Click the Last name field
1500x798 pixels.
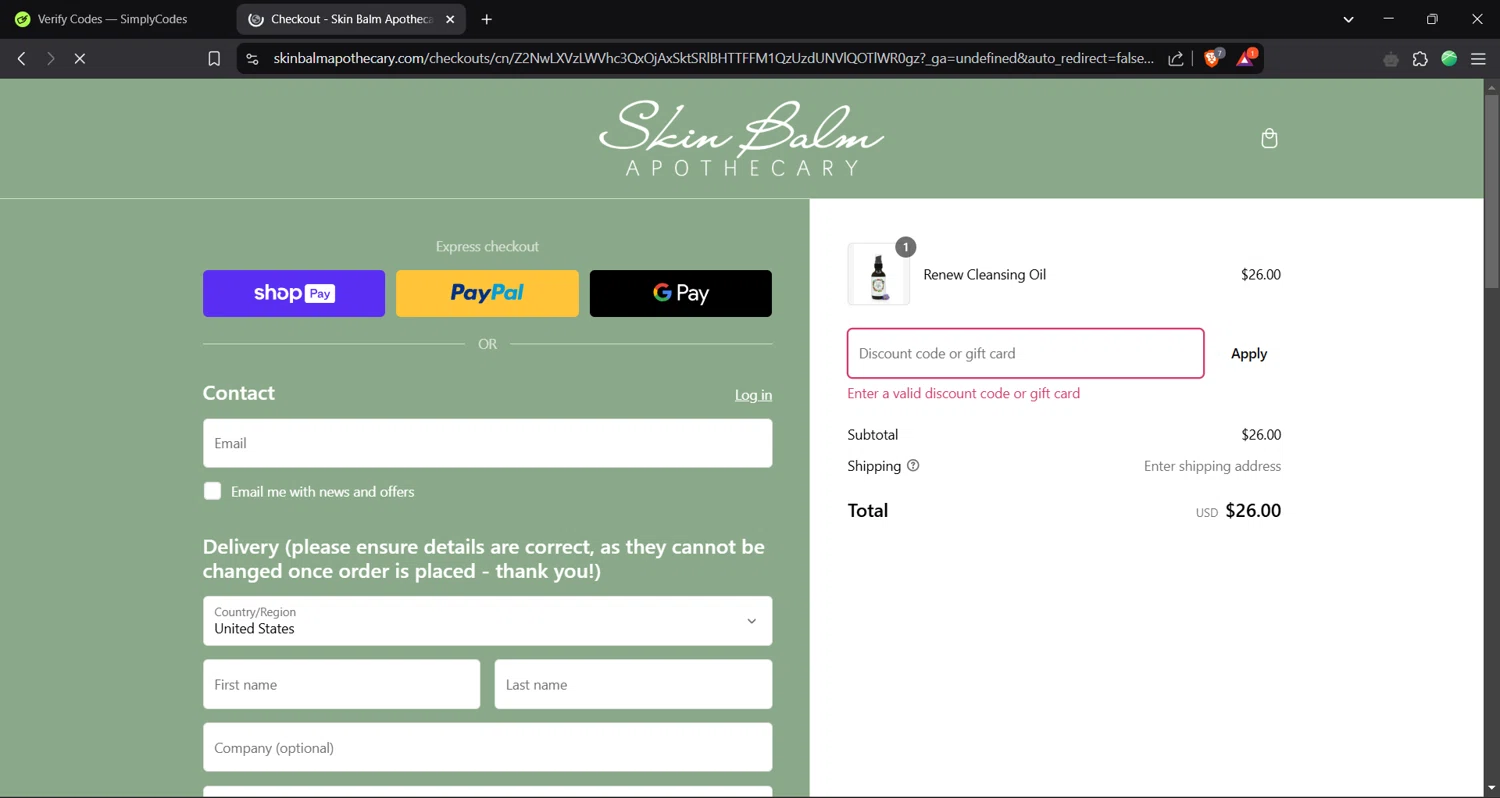click(633, 685)
